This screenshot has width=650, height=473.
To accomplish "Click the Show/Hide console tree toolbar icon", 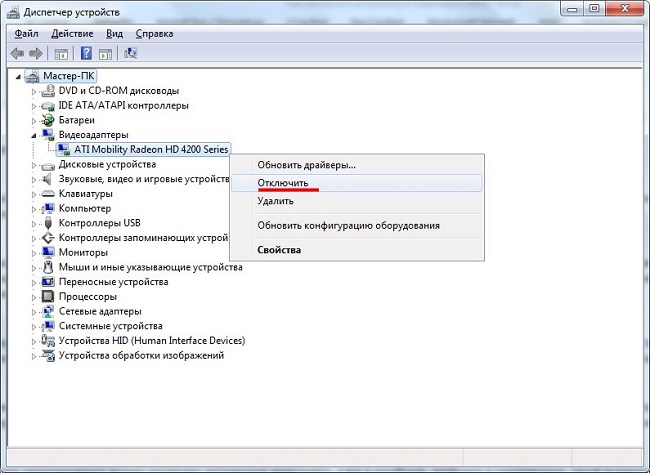I will tap(61, 53).
